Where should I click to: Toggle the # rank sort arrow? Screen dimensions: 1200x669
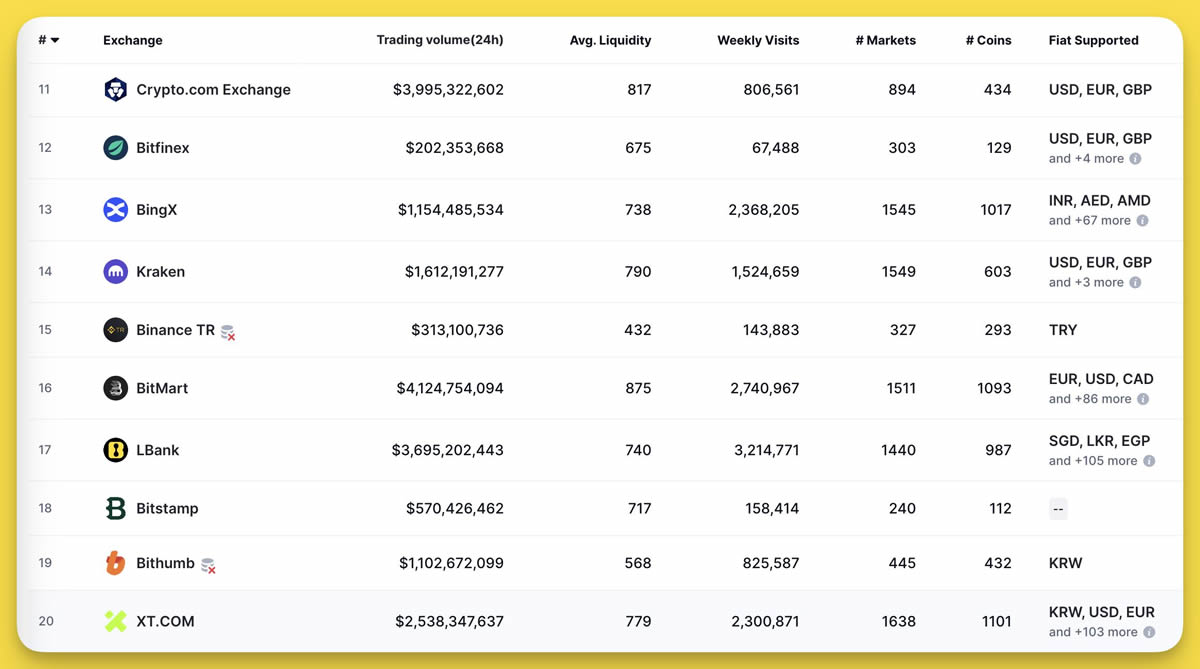tap(55, 41)
